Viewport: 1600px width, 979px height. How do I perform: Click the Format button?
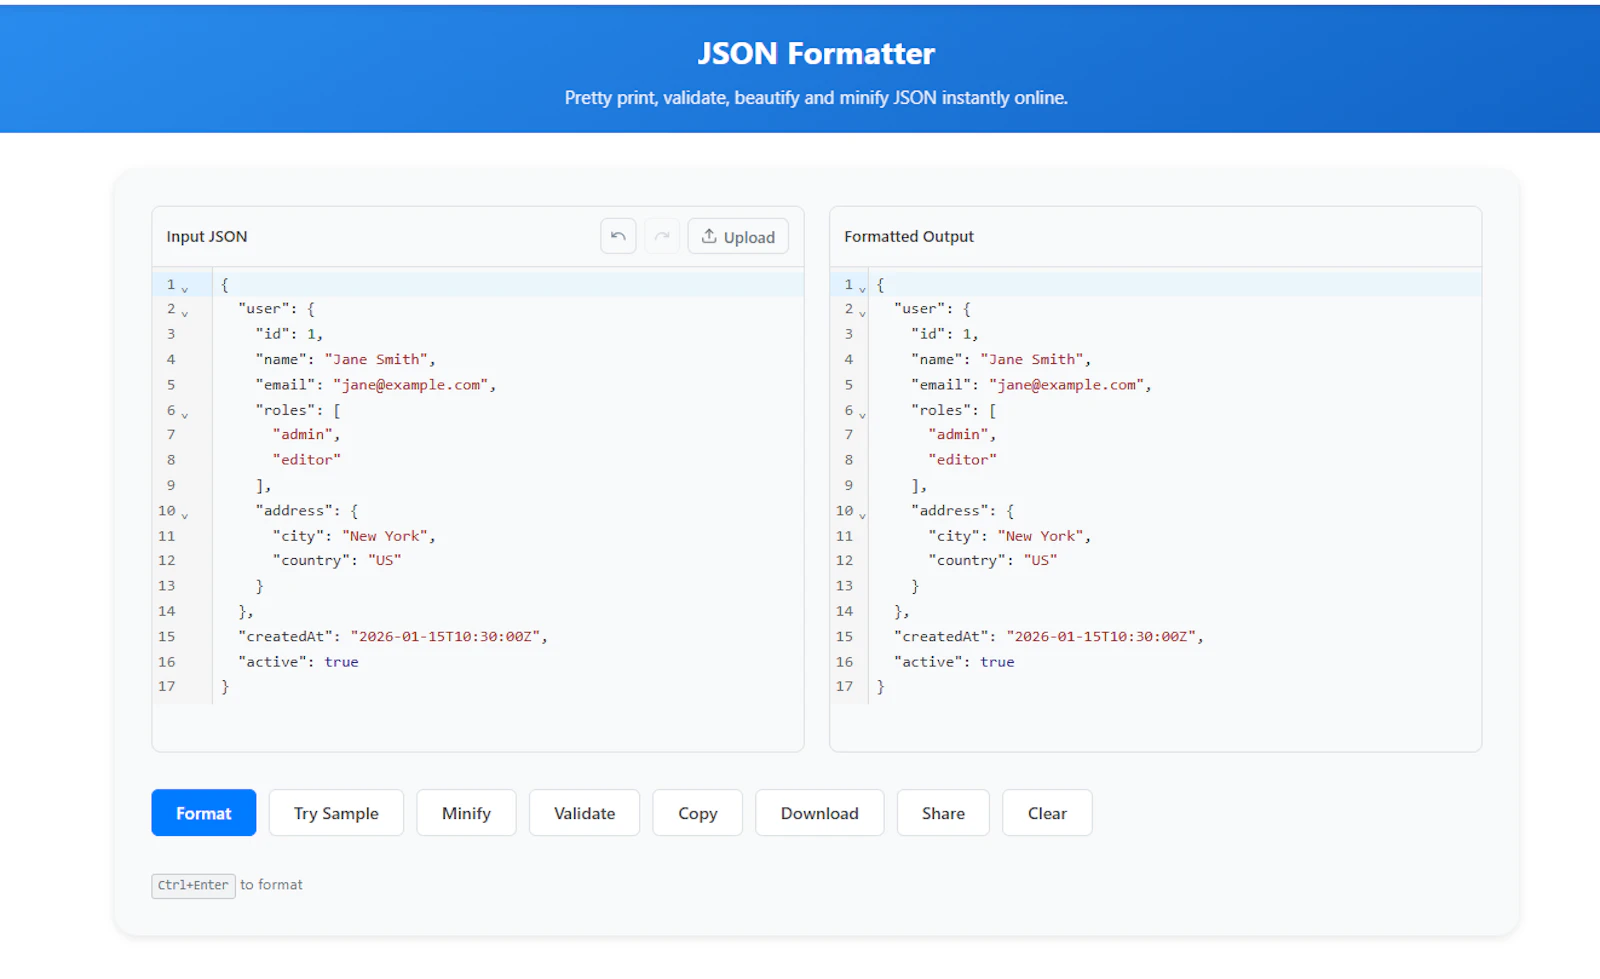pos(204,813)
